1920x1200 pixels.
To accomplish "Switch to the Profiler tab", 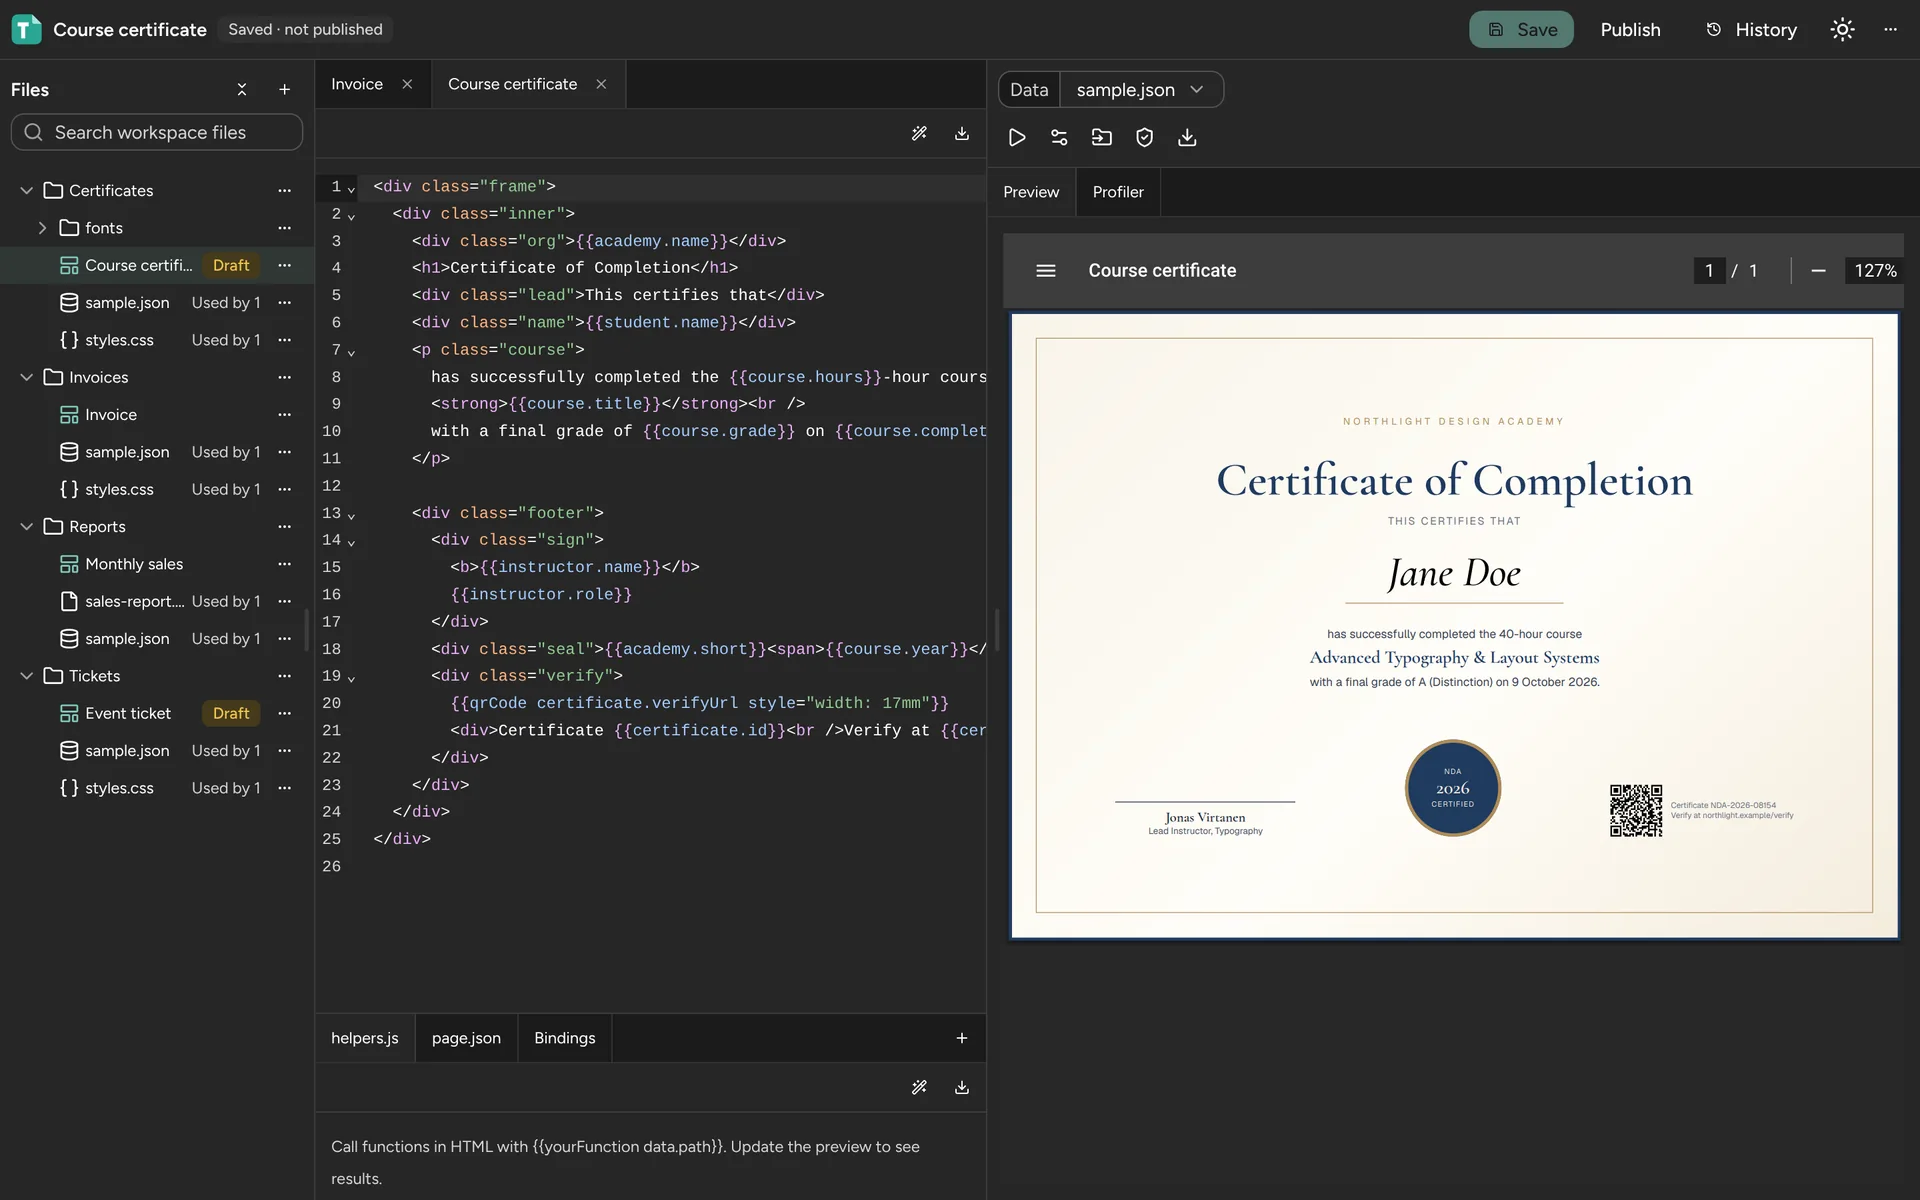I will (1118, 192).
